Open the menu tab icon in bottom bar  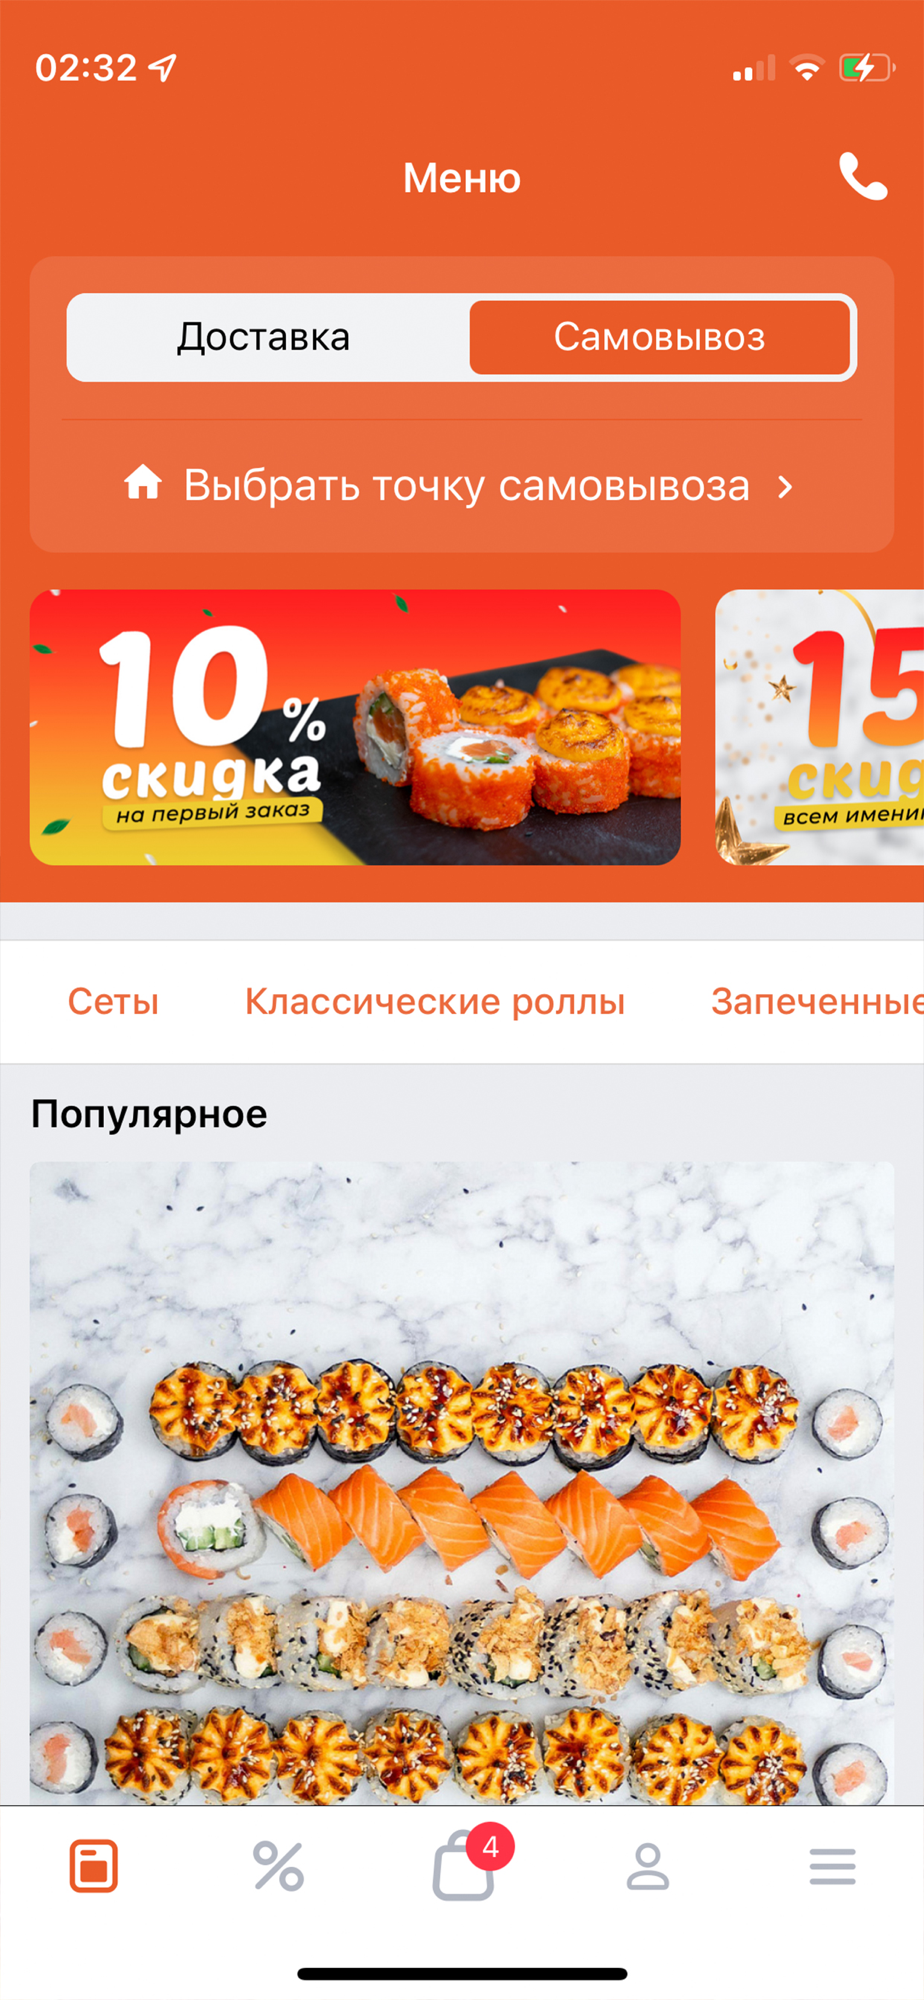94,1866
